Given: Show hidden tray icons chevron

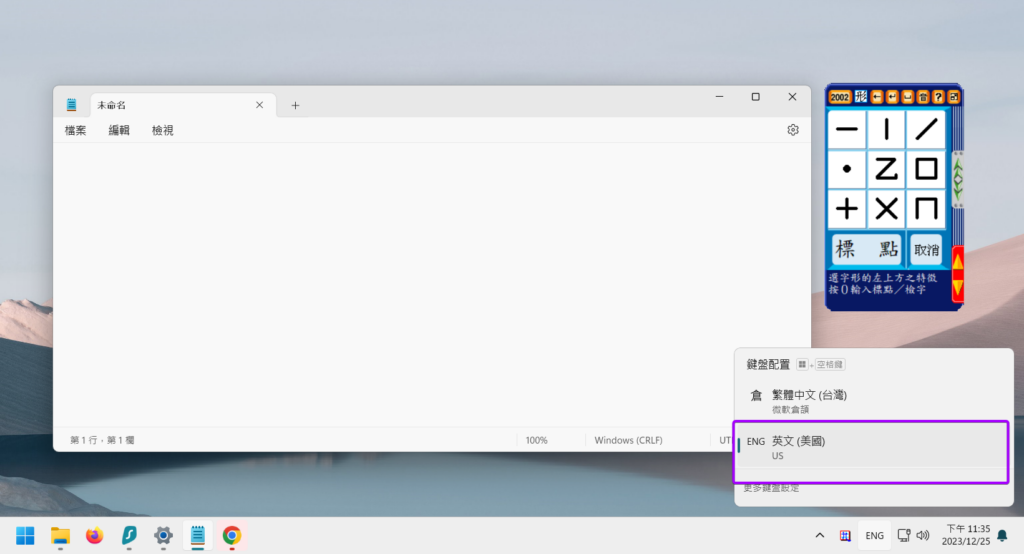Looking at the screenshot, I should tap(820, 536).
